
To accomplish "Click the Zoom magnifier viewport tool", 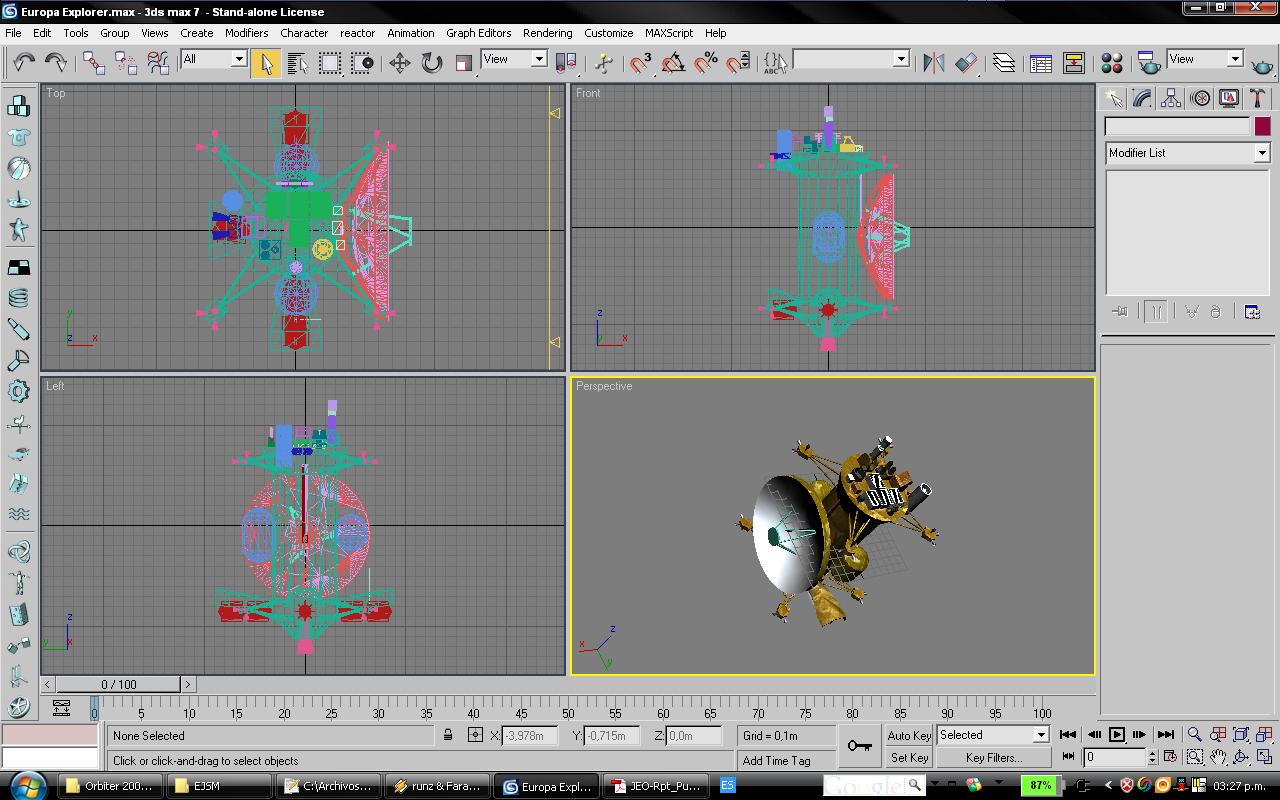I will 1195,735.
